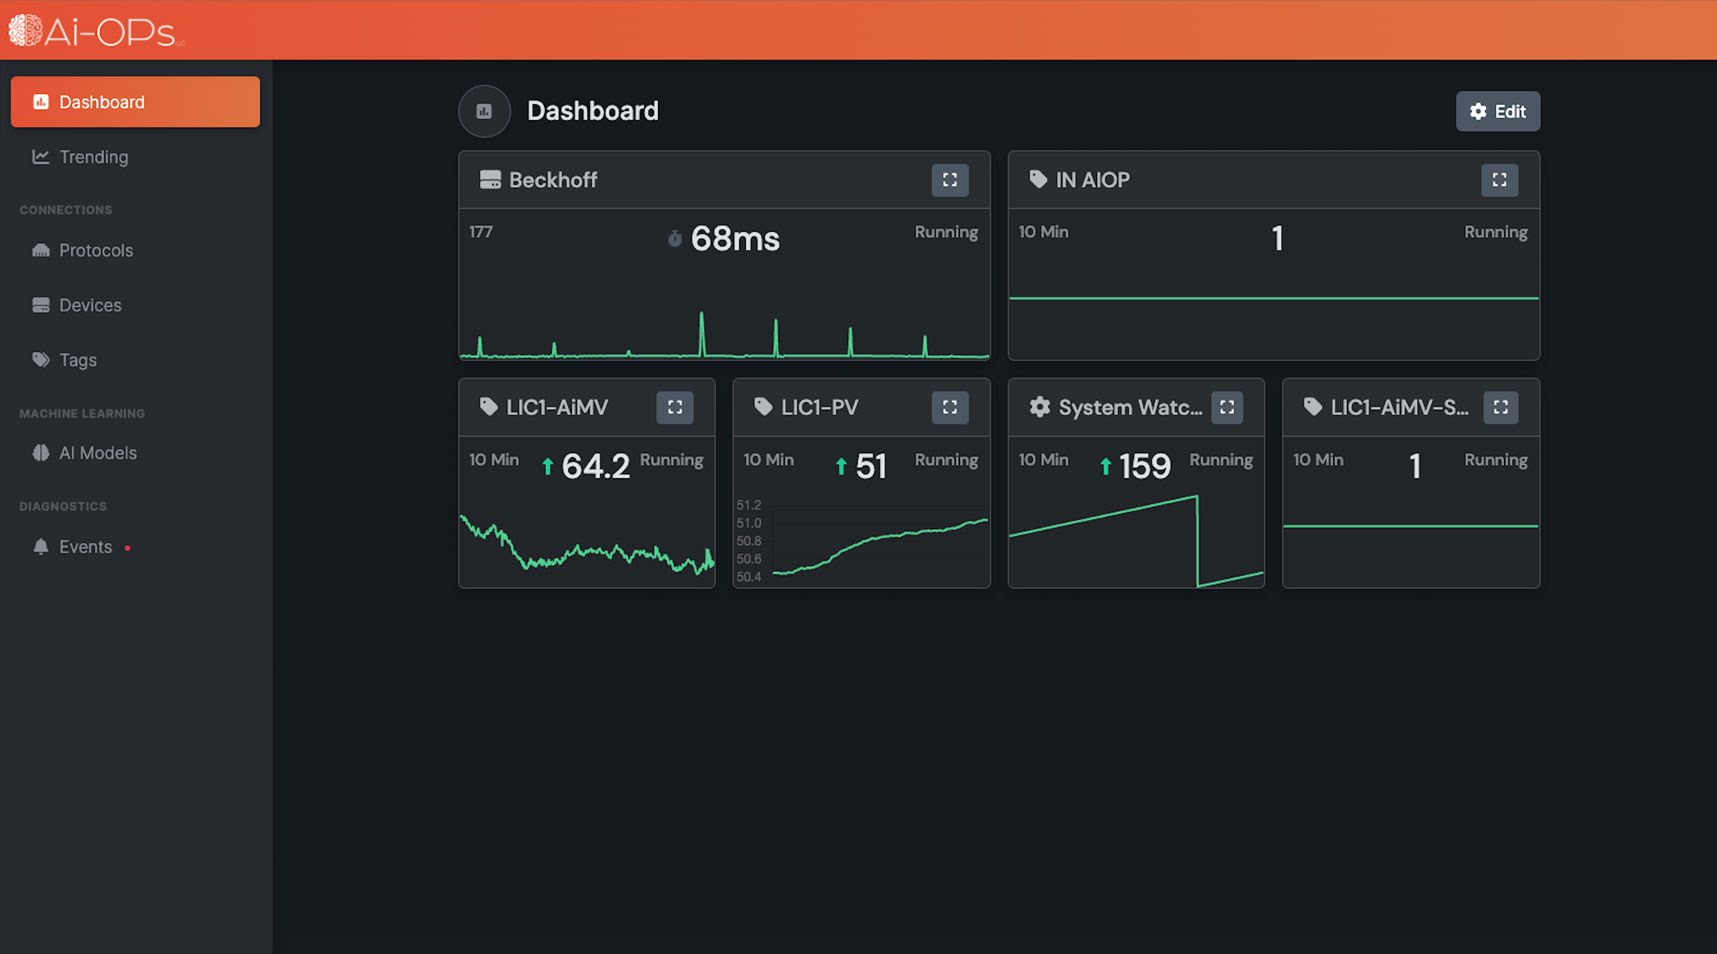The height and width of the screenshot is (954, 1717).
Task: Select the Dashboard icon in sidebar
Action: coord(40,101)
